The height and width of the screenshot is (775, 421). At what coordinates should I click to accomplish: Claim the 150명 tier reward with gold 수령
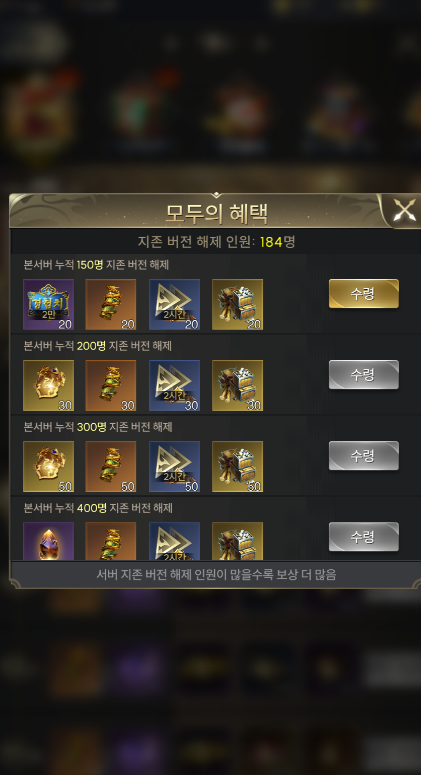pos(364,294)
